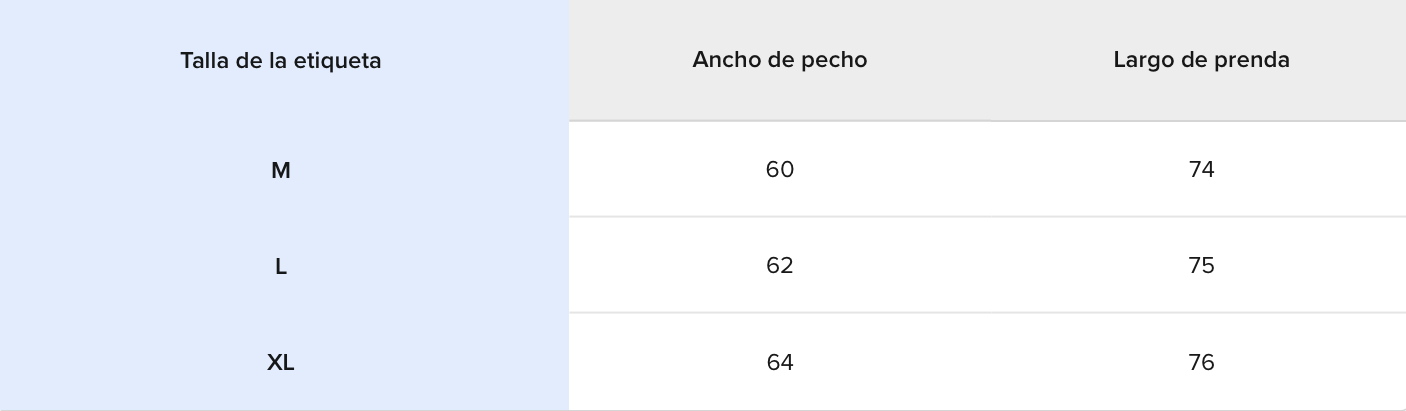Select size M label cell
The width and height of the screenshot is (1406, 411).
click(x=280, y=171)
